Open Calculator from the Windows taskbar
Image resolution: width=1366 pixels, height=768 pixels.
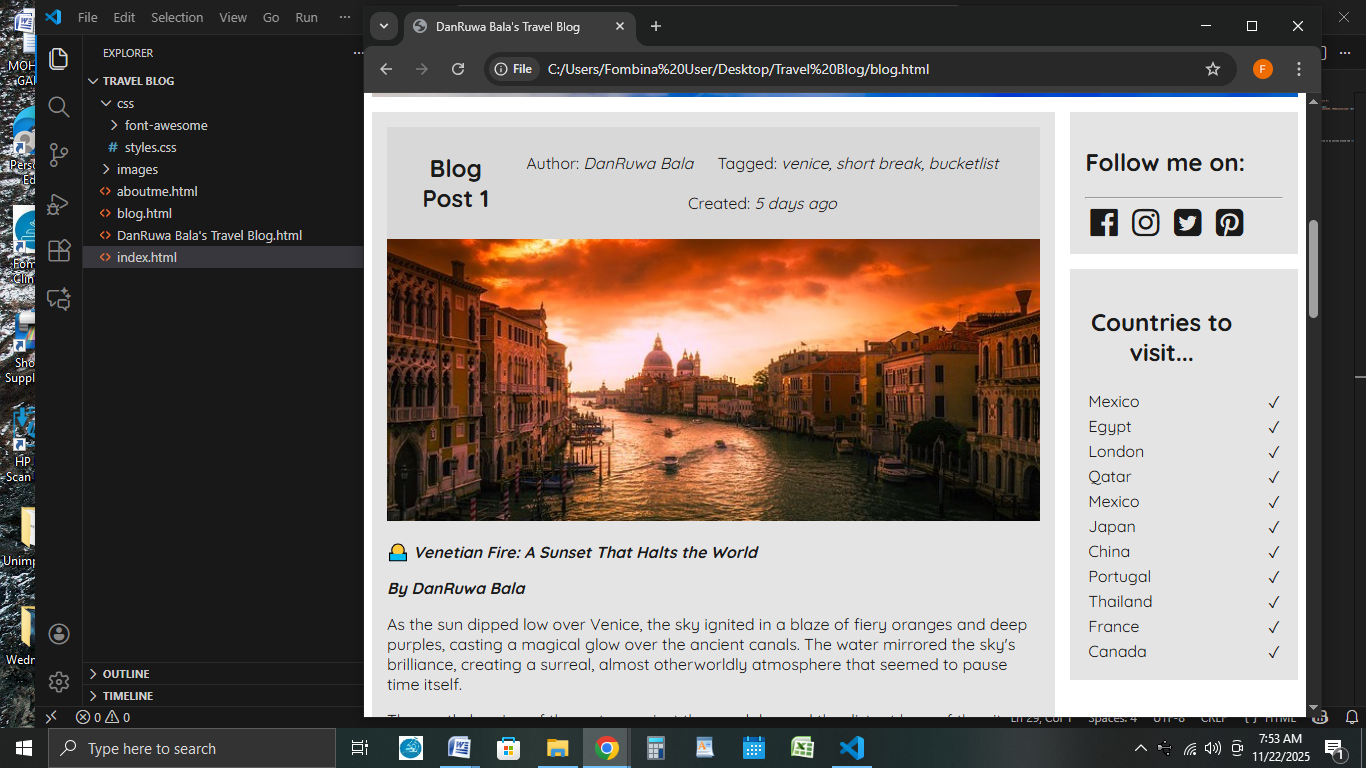coord(656,748)
